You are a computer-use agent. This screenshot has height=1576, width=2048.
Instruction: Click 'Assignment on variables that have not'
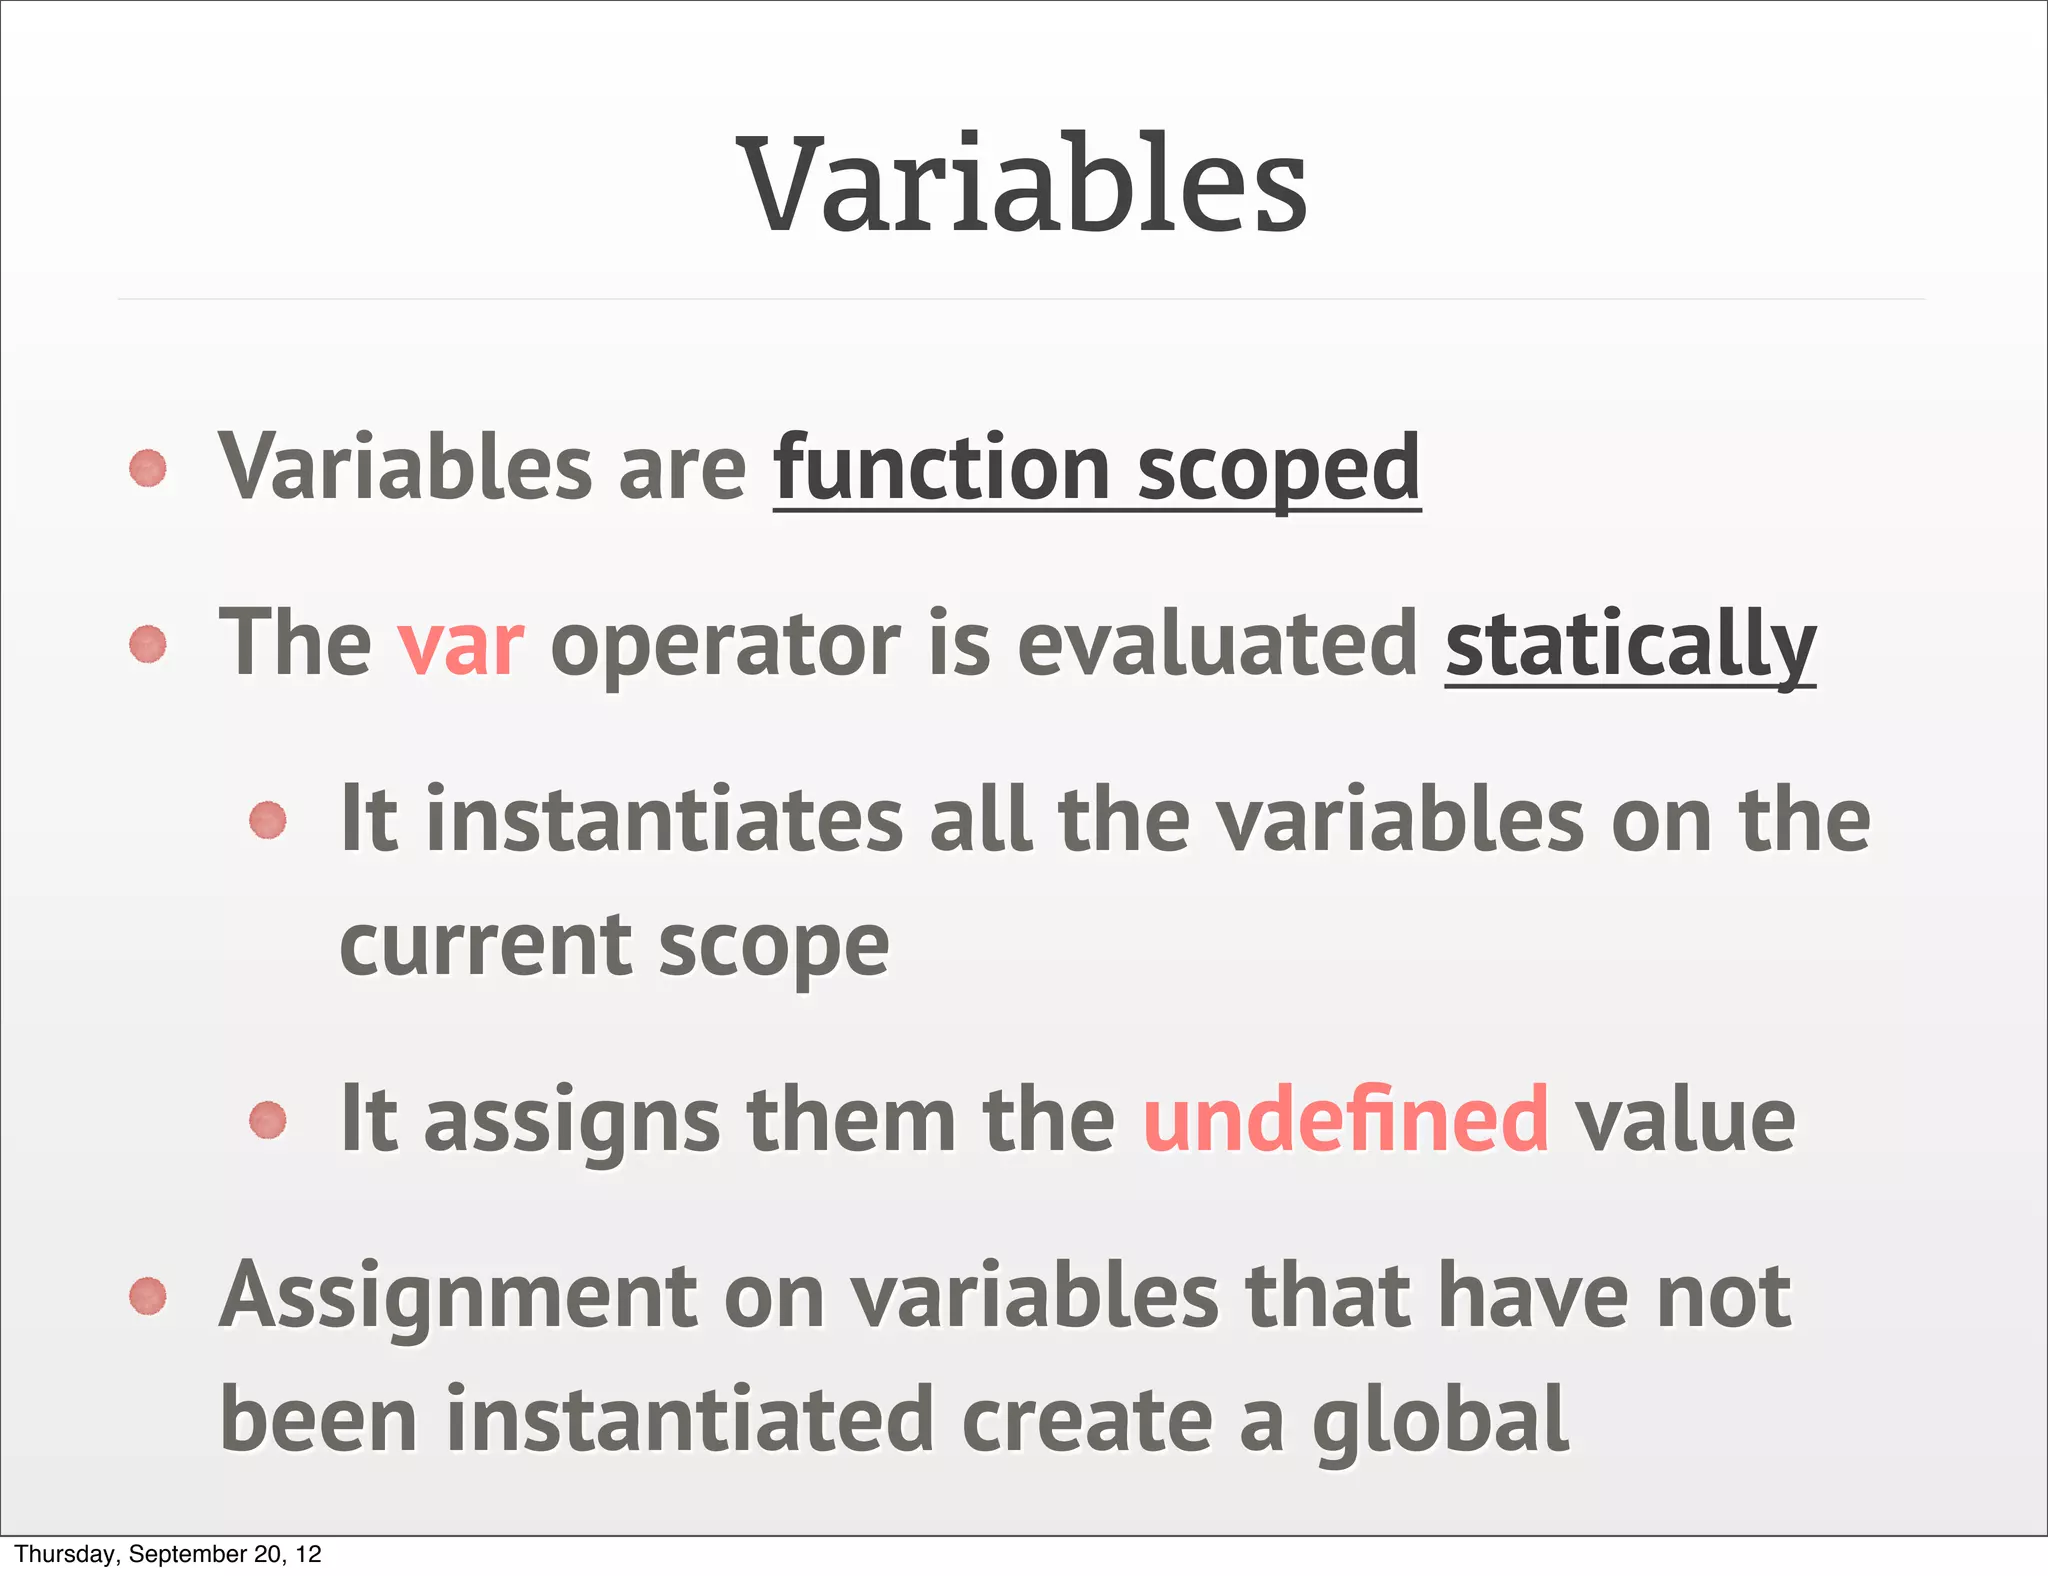click(x=1005, y=1297)
